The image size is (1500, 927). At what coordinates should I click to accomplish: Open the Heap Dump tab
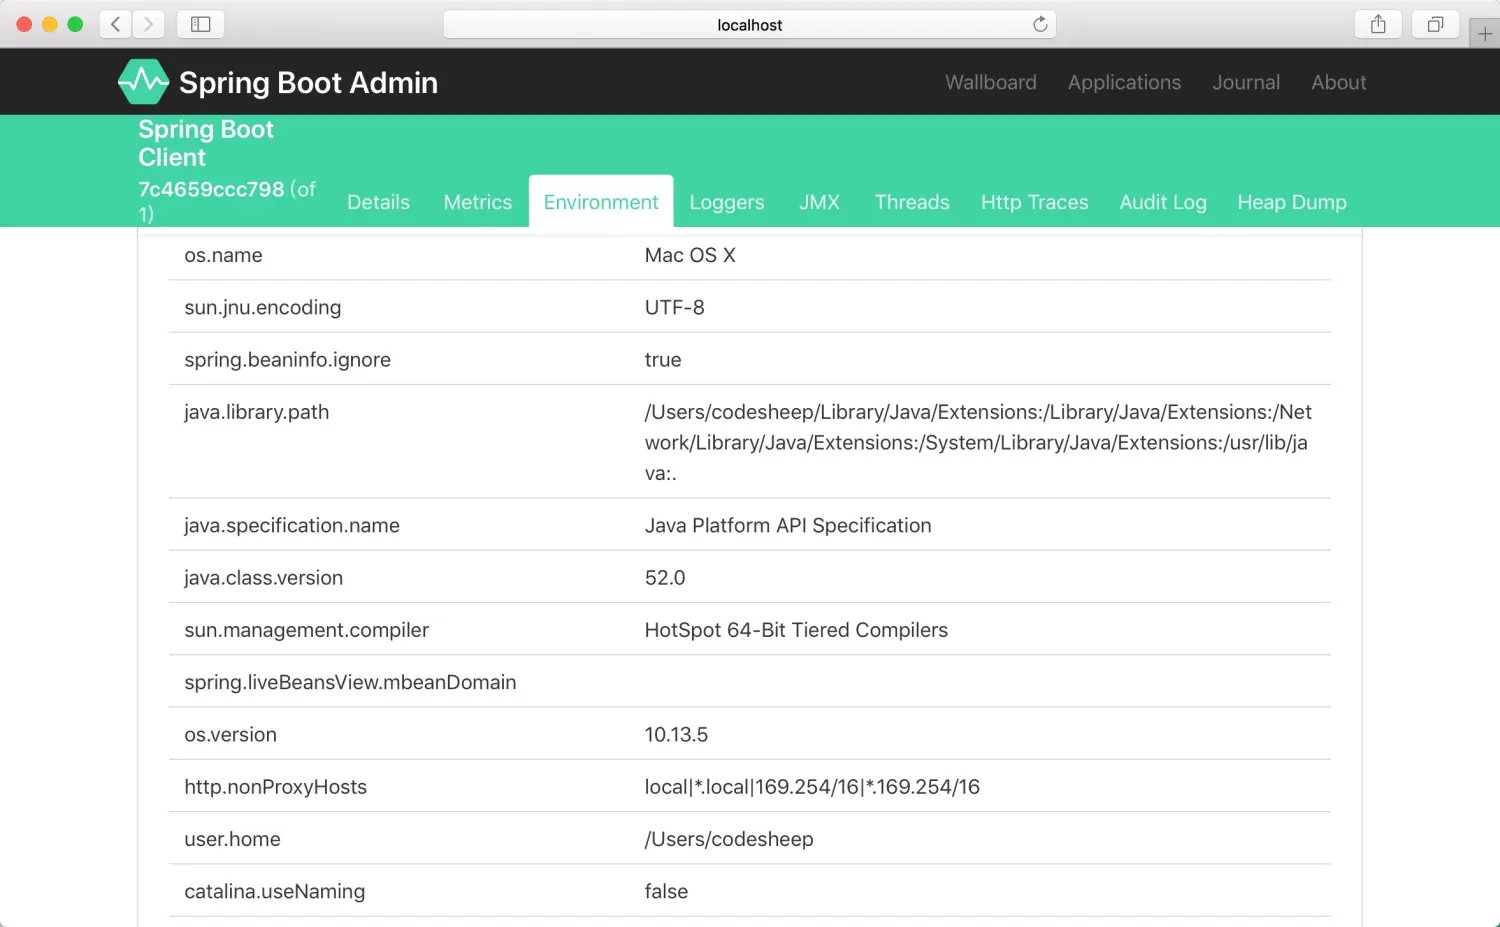tap(1292, 202)
